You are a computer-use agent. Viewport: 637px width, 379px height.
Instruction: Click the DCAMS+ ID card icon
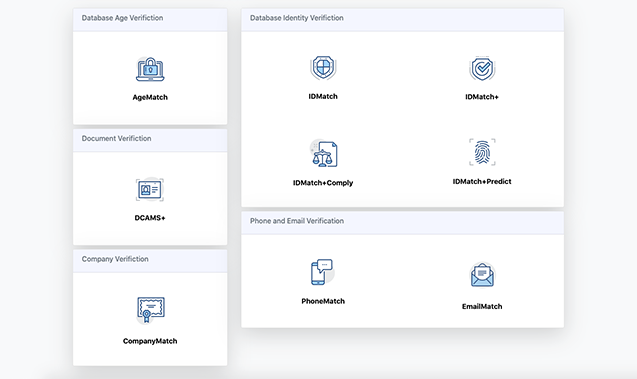[x=150, y=190]
